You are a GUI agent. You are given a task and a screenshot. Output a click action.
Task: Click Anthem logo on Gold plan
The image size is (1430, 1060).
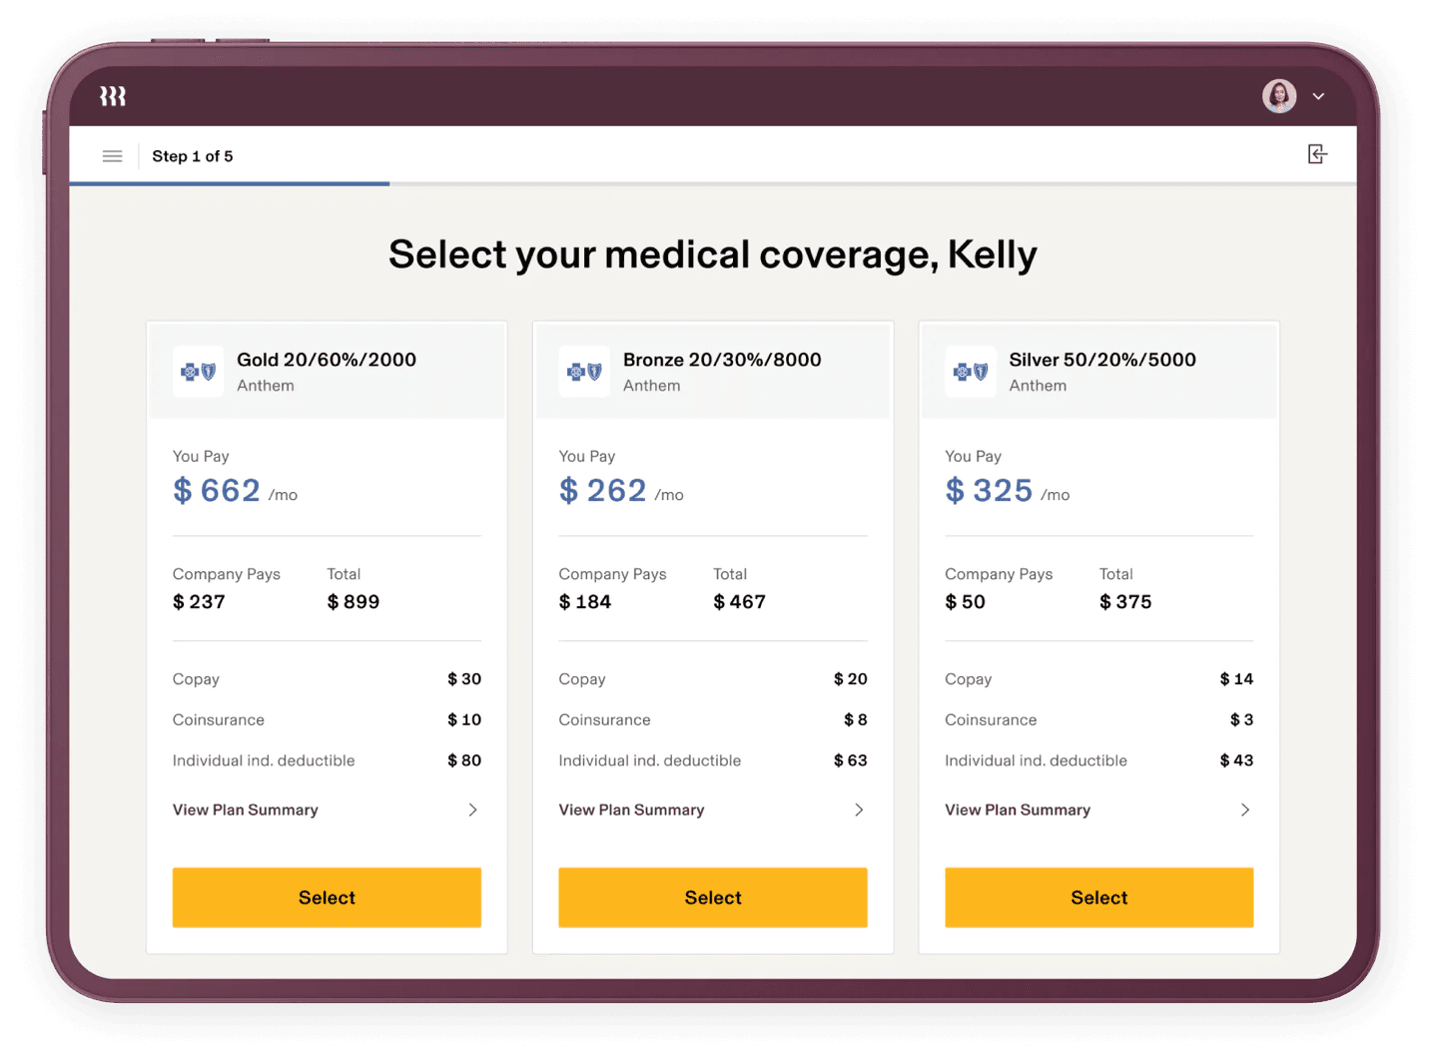(x=198, y=372)
